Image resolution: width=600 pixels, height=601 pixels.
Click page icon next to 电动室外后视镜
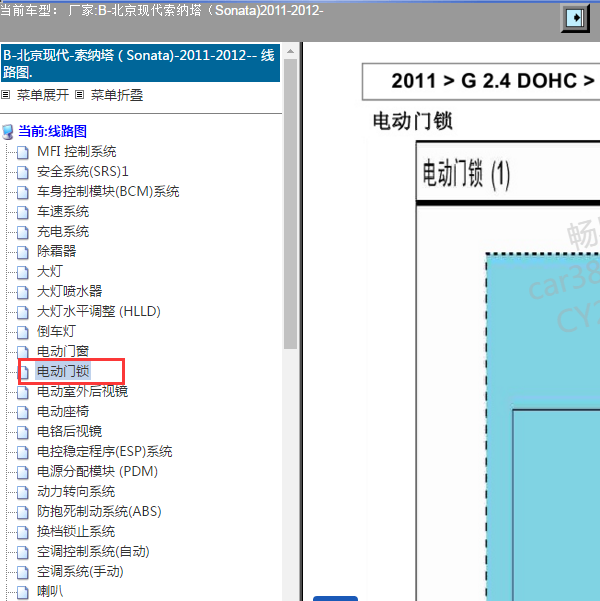[x=23, y=392]
